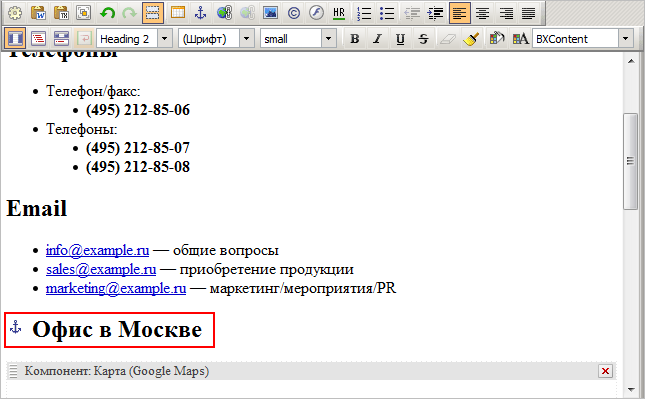This screenshot has width=645, height=399.
Task: Toggle center alignment
Action: [483, 13]
